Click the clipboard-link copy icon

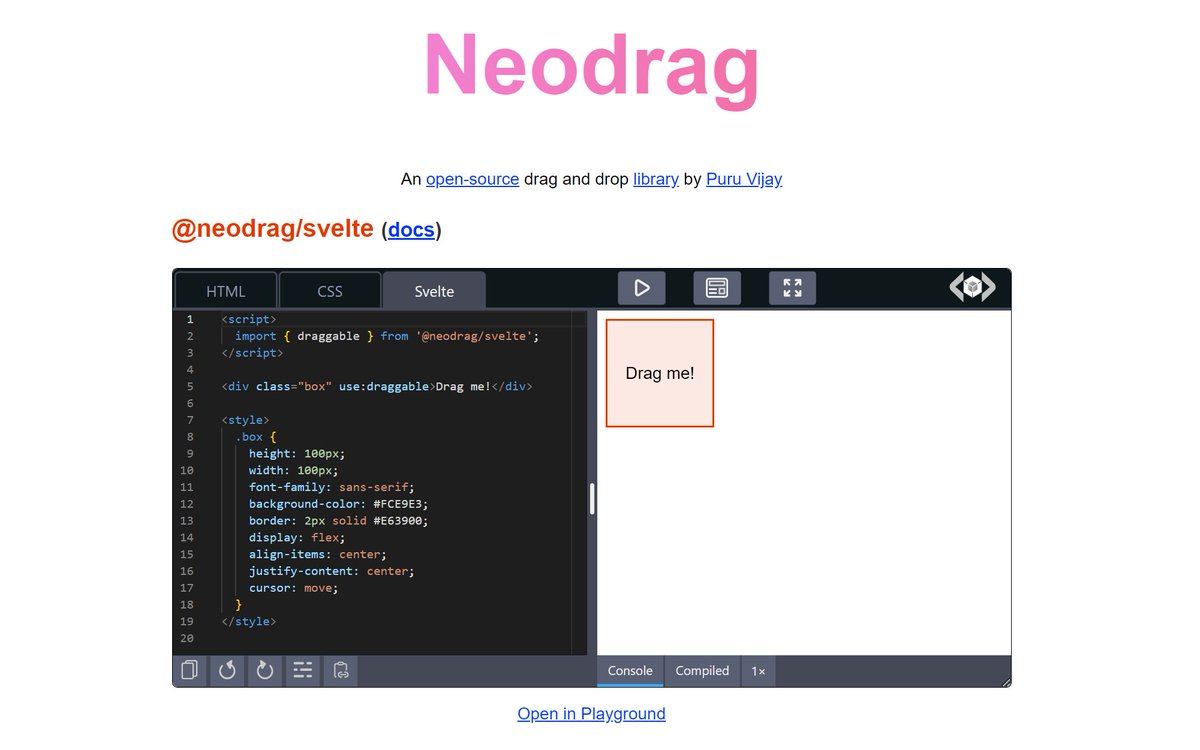[341, 670]
